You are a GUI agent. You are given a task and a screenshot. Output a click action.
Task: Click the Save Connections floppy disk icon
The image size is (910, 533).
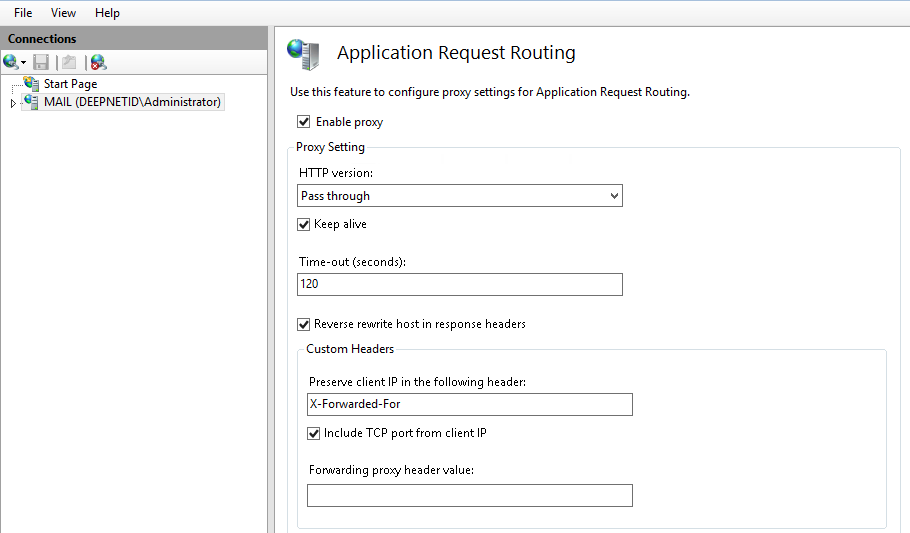(41, 62)
